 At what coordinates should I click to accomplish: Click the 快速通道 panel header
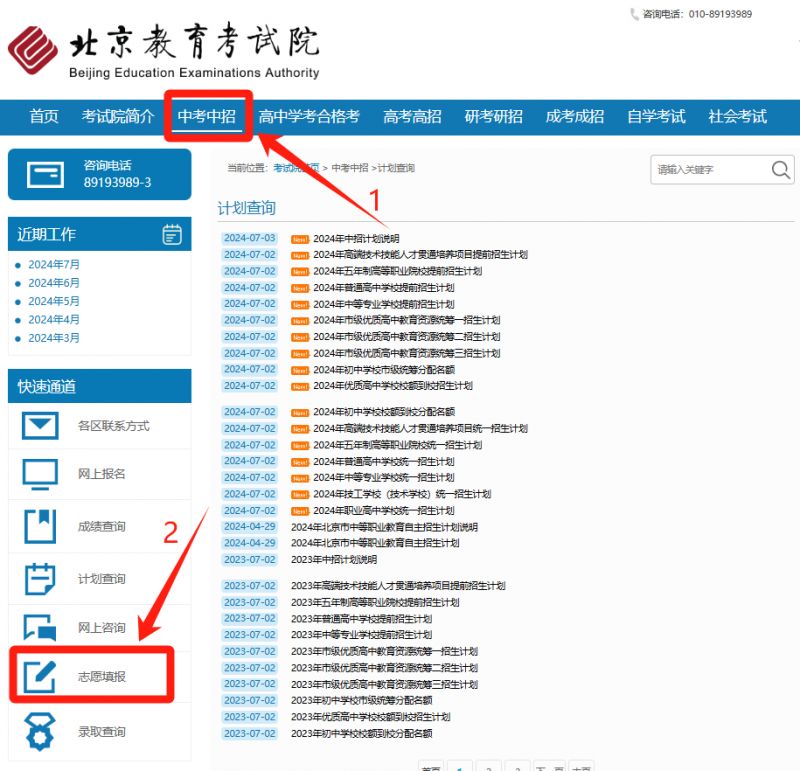tap(99, 386)
